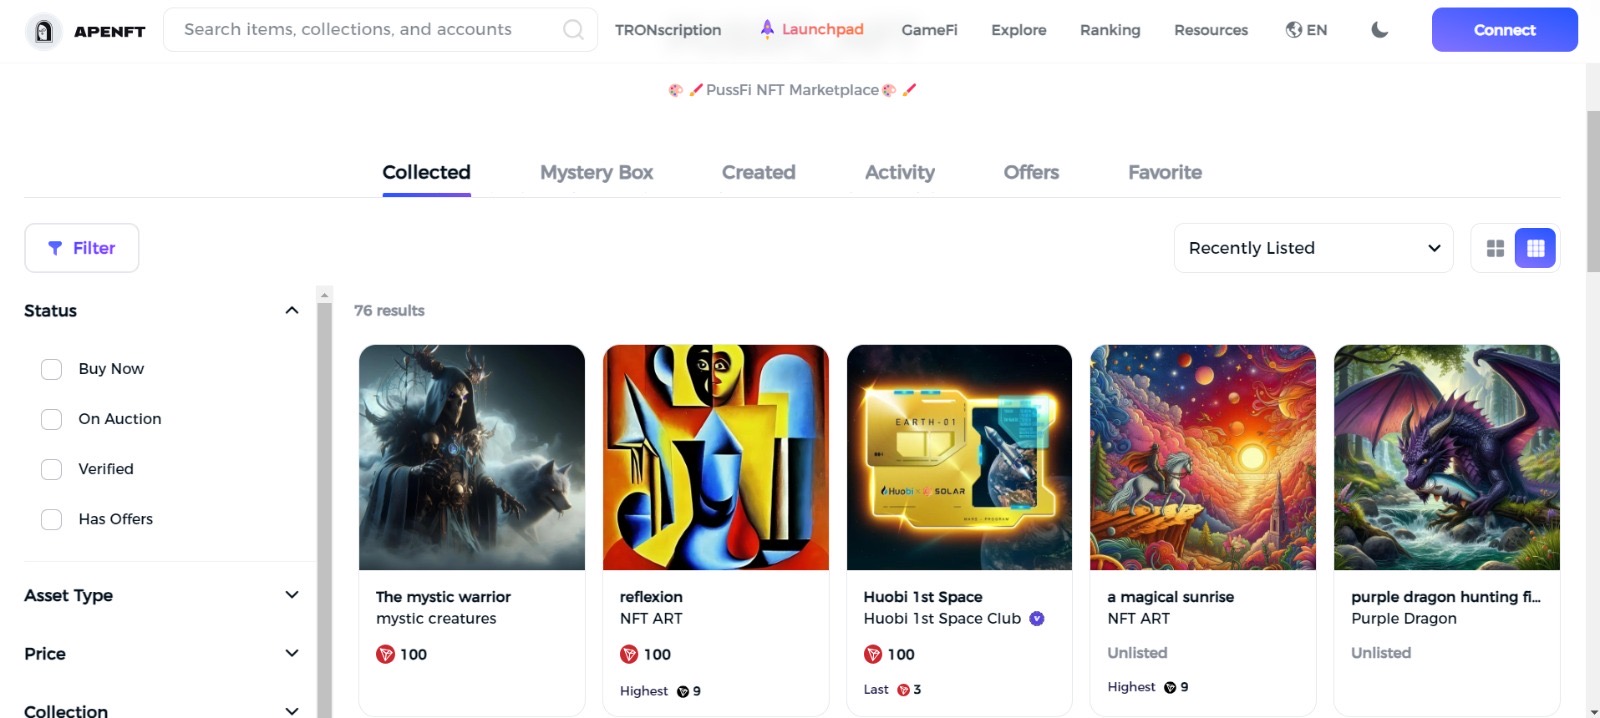Viewport: 1600px width, 718px height.
Task: Toggle dark mode moon icon
Action: pos(1380,30)
